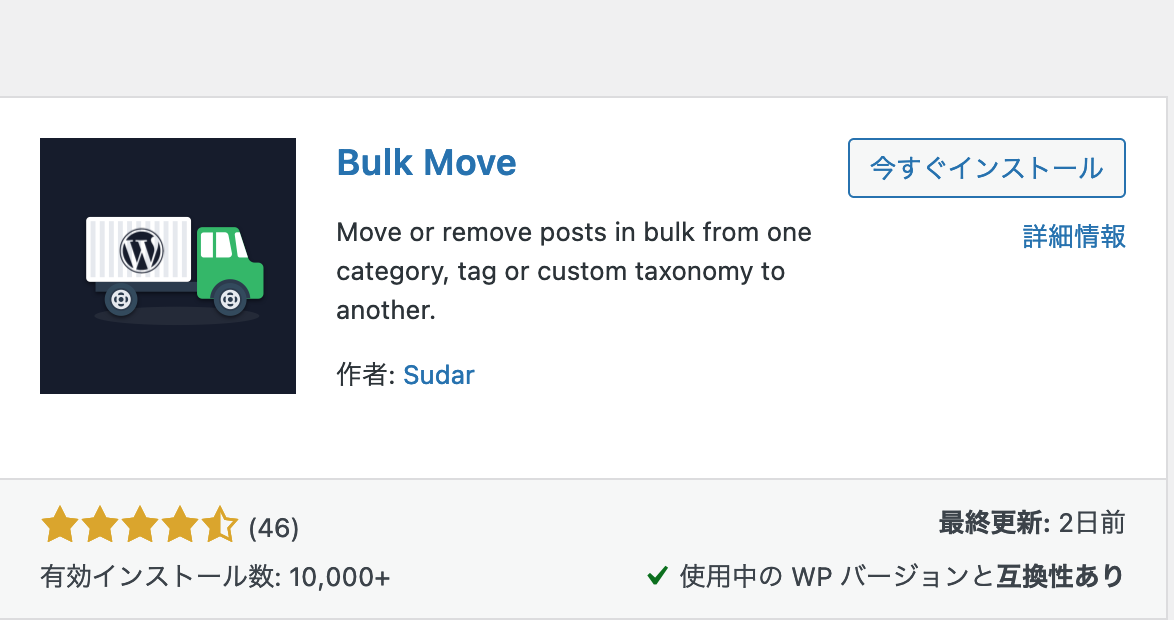Click the green checkmark compatibility icon

tap(657, 577)
